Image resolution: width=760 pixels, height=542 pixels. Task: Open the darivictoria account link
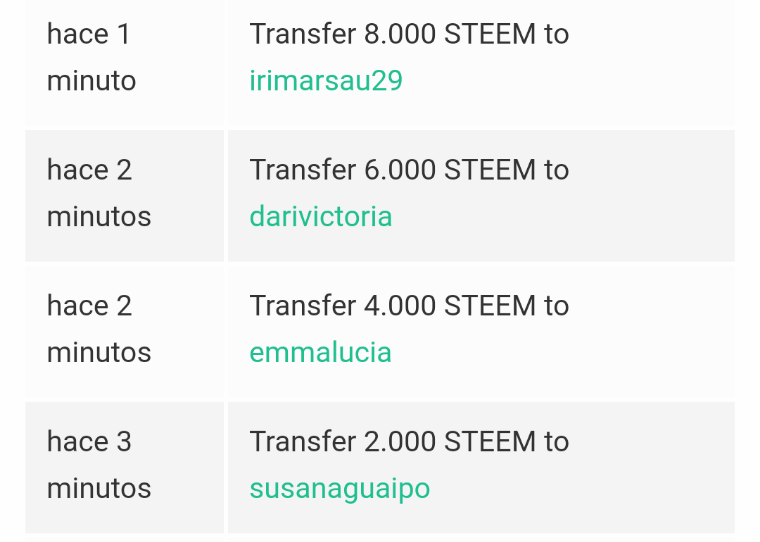[x=321, y=216]
